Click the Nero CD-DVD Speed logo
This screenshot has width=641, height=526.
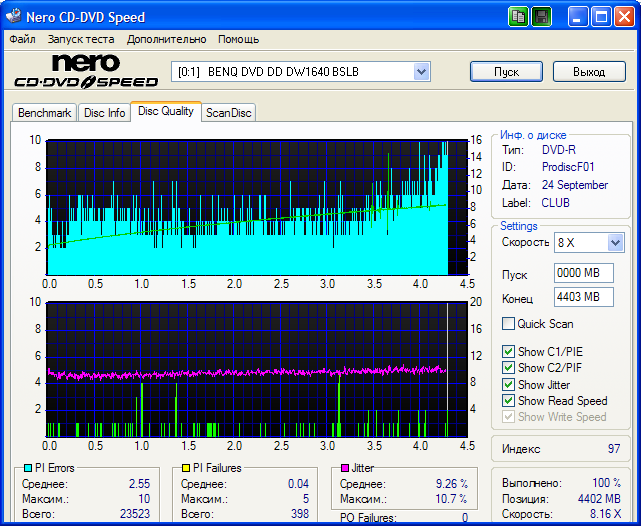(x=86, y=72)
